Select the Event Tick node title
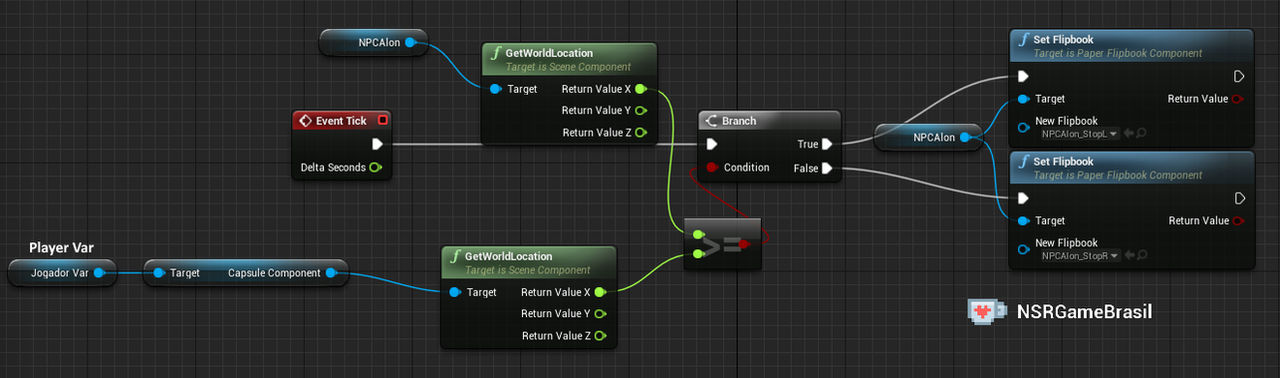Screen dimensions: 1280x378 [x=341, y=121]
